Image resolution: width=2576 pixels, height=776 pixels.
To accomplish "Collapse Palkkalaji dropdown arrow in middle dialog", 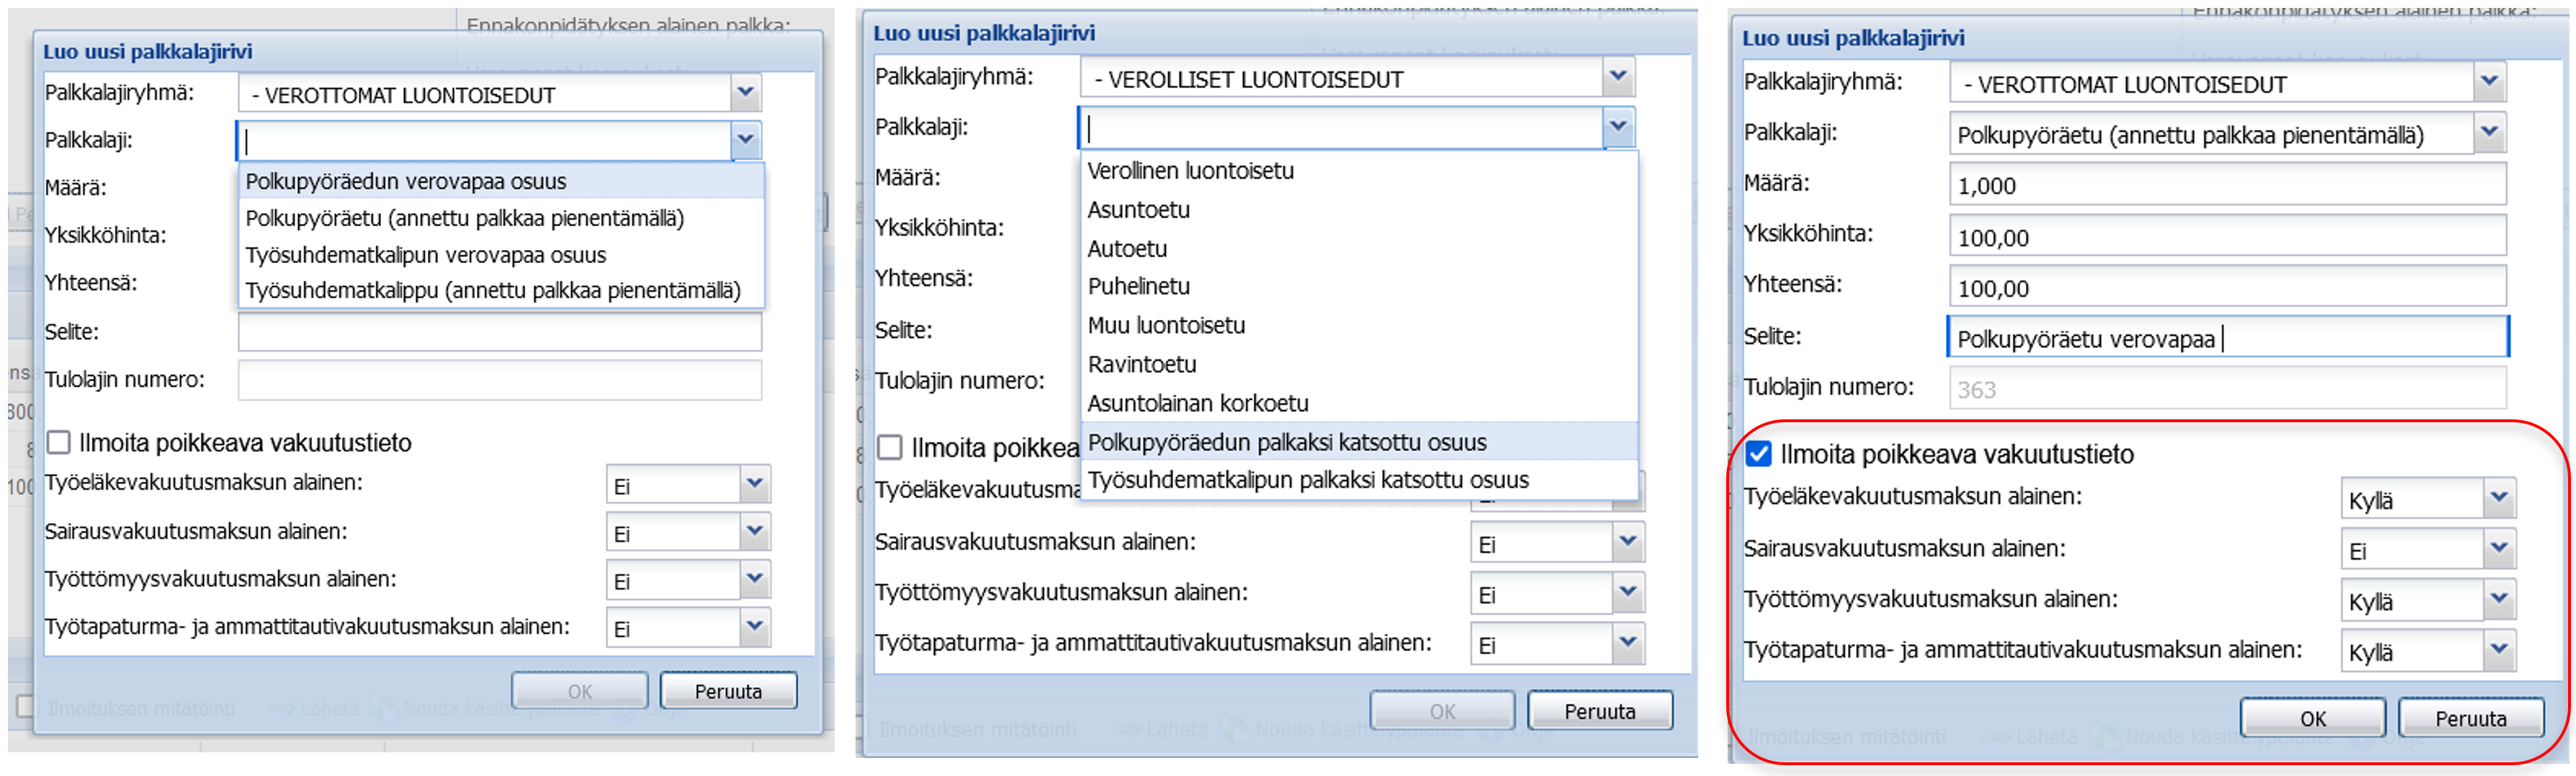I will point(1619,127).
